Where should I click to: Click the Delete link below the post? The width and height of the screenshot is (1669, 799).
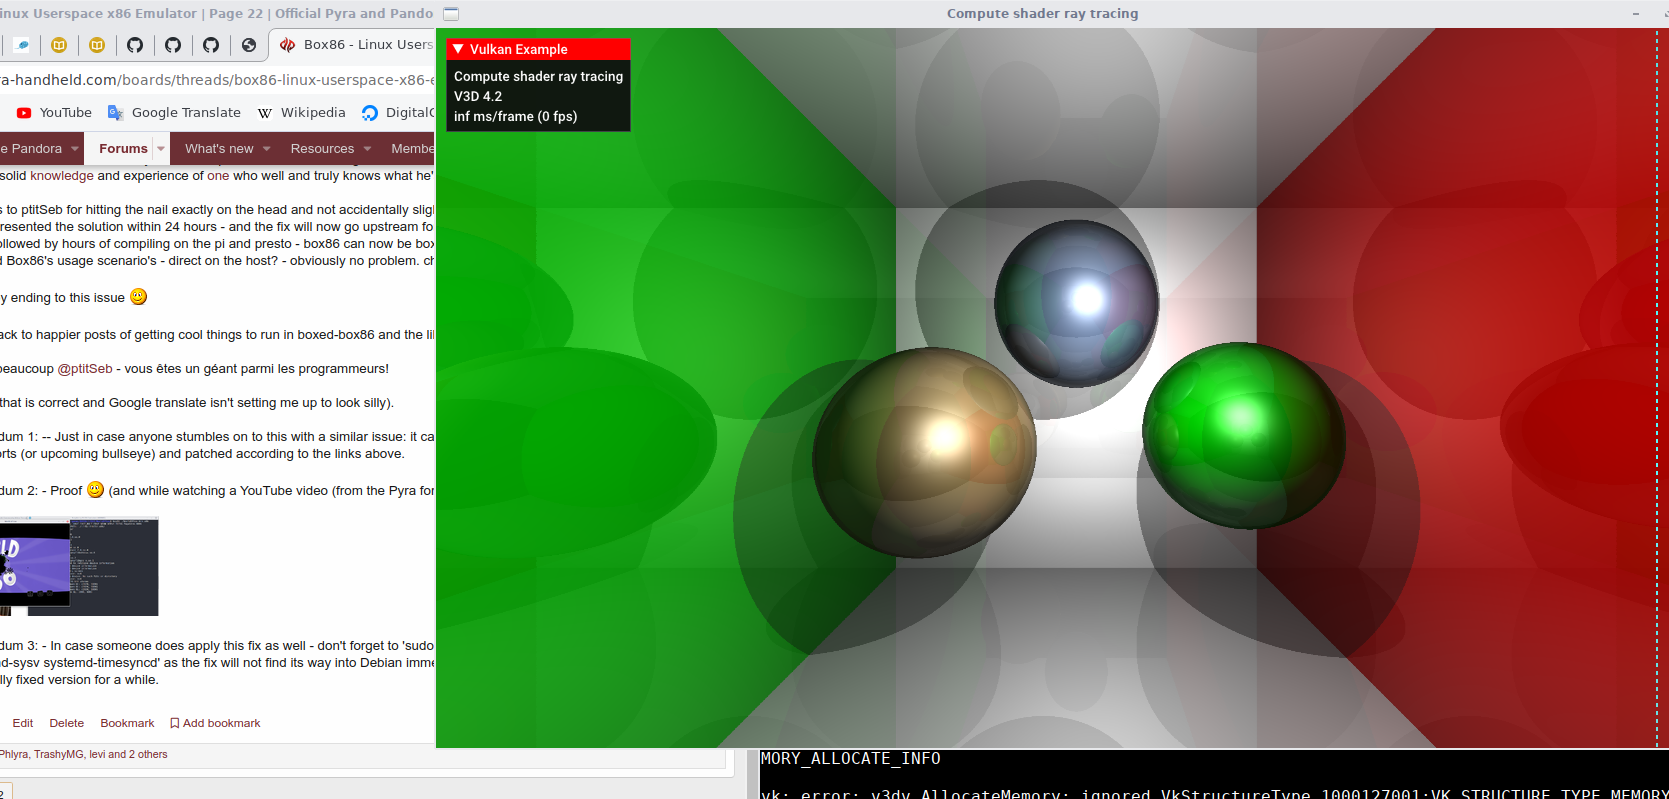click(67, 723)
